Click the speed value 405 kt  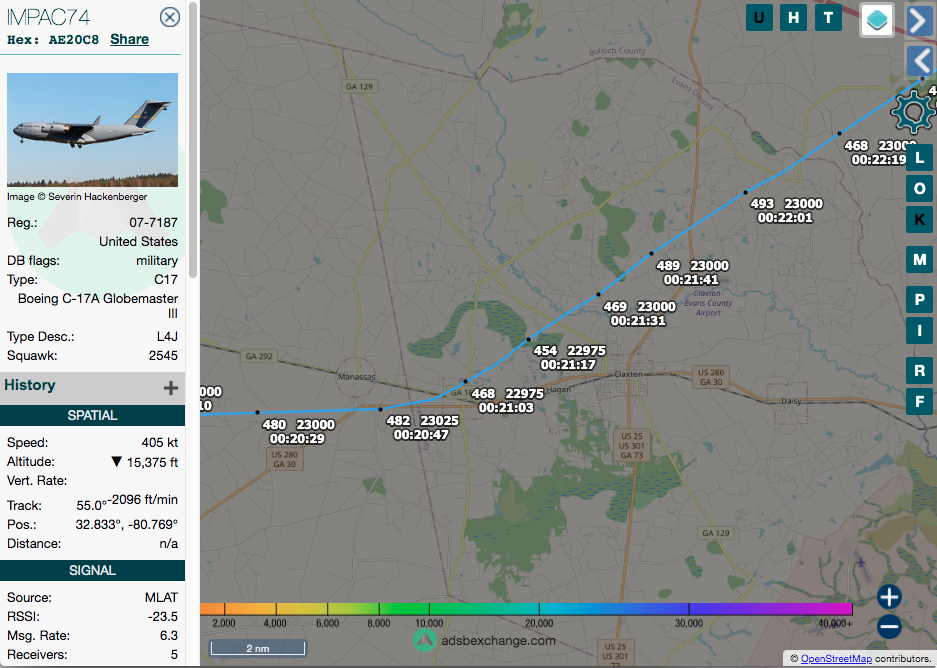pyautogui.click(x=160, y=443)
